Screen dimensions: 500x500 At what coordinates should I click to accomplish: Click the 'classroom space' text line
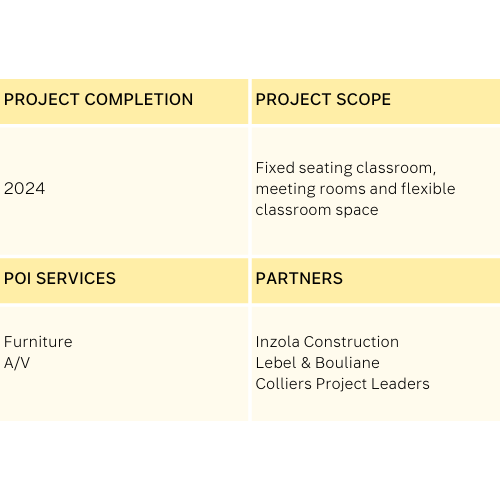tap(317, 210)
